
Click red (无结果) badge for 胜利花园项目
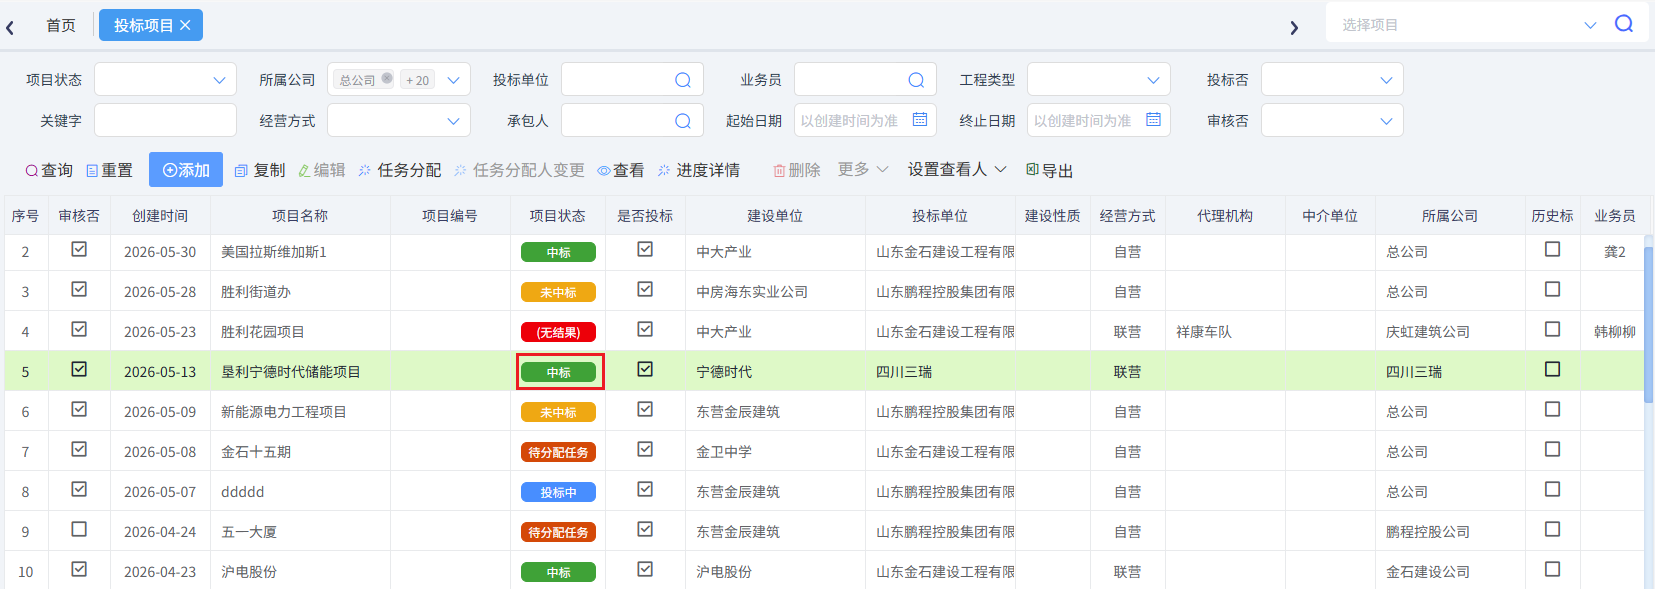point(558,332)
